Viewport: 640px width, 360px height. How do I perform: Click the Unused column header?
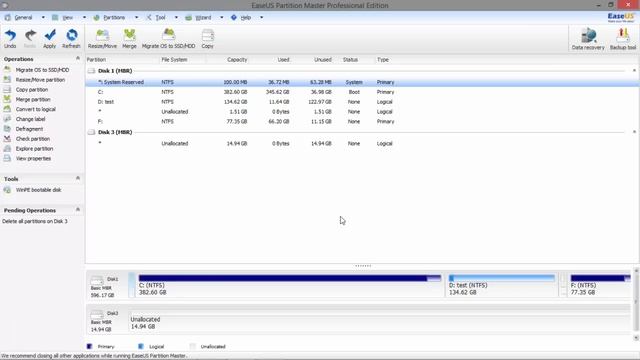[323, 60]
